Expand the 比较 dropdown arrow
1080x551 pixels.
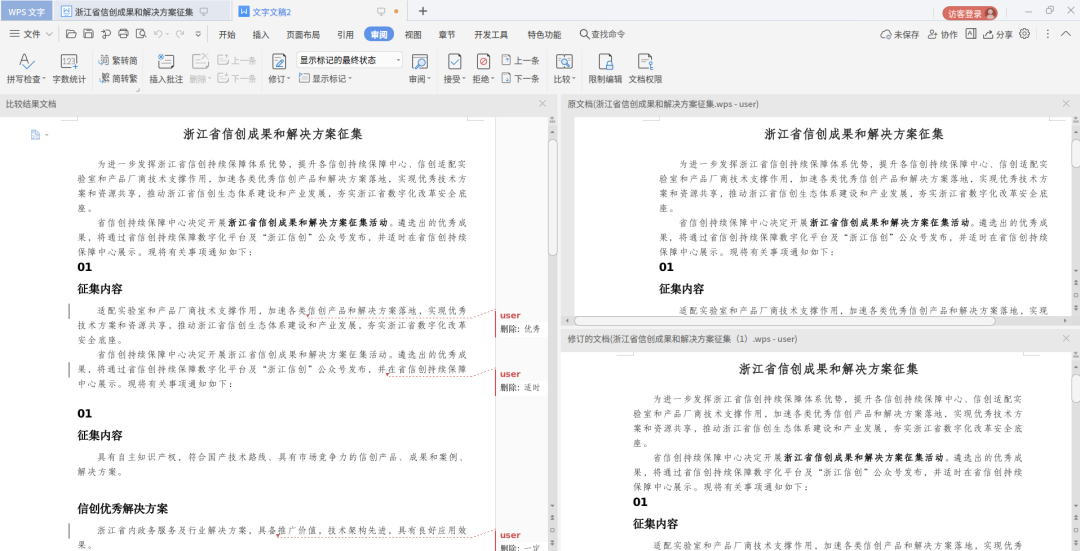(x=574, y=80)
